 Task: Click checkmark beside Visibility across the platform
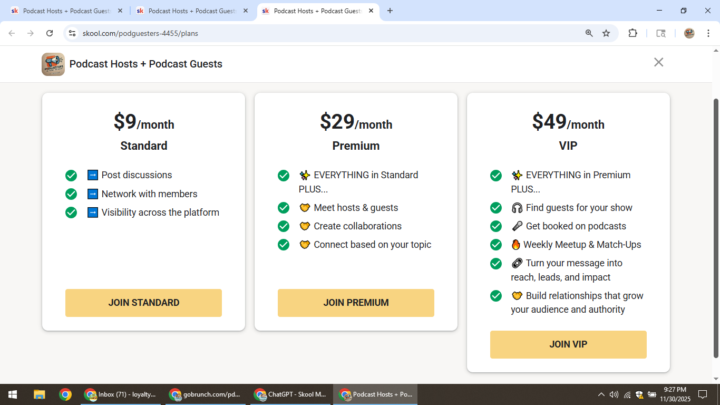[71, 213]
